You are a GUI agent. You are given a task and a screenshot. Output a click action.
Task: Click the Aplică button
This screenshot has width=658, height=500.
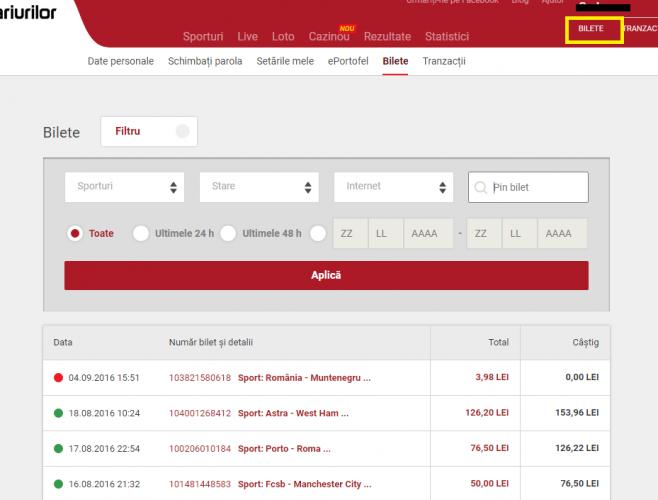tap(326, 275)
